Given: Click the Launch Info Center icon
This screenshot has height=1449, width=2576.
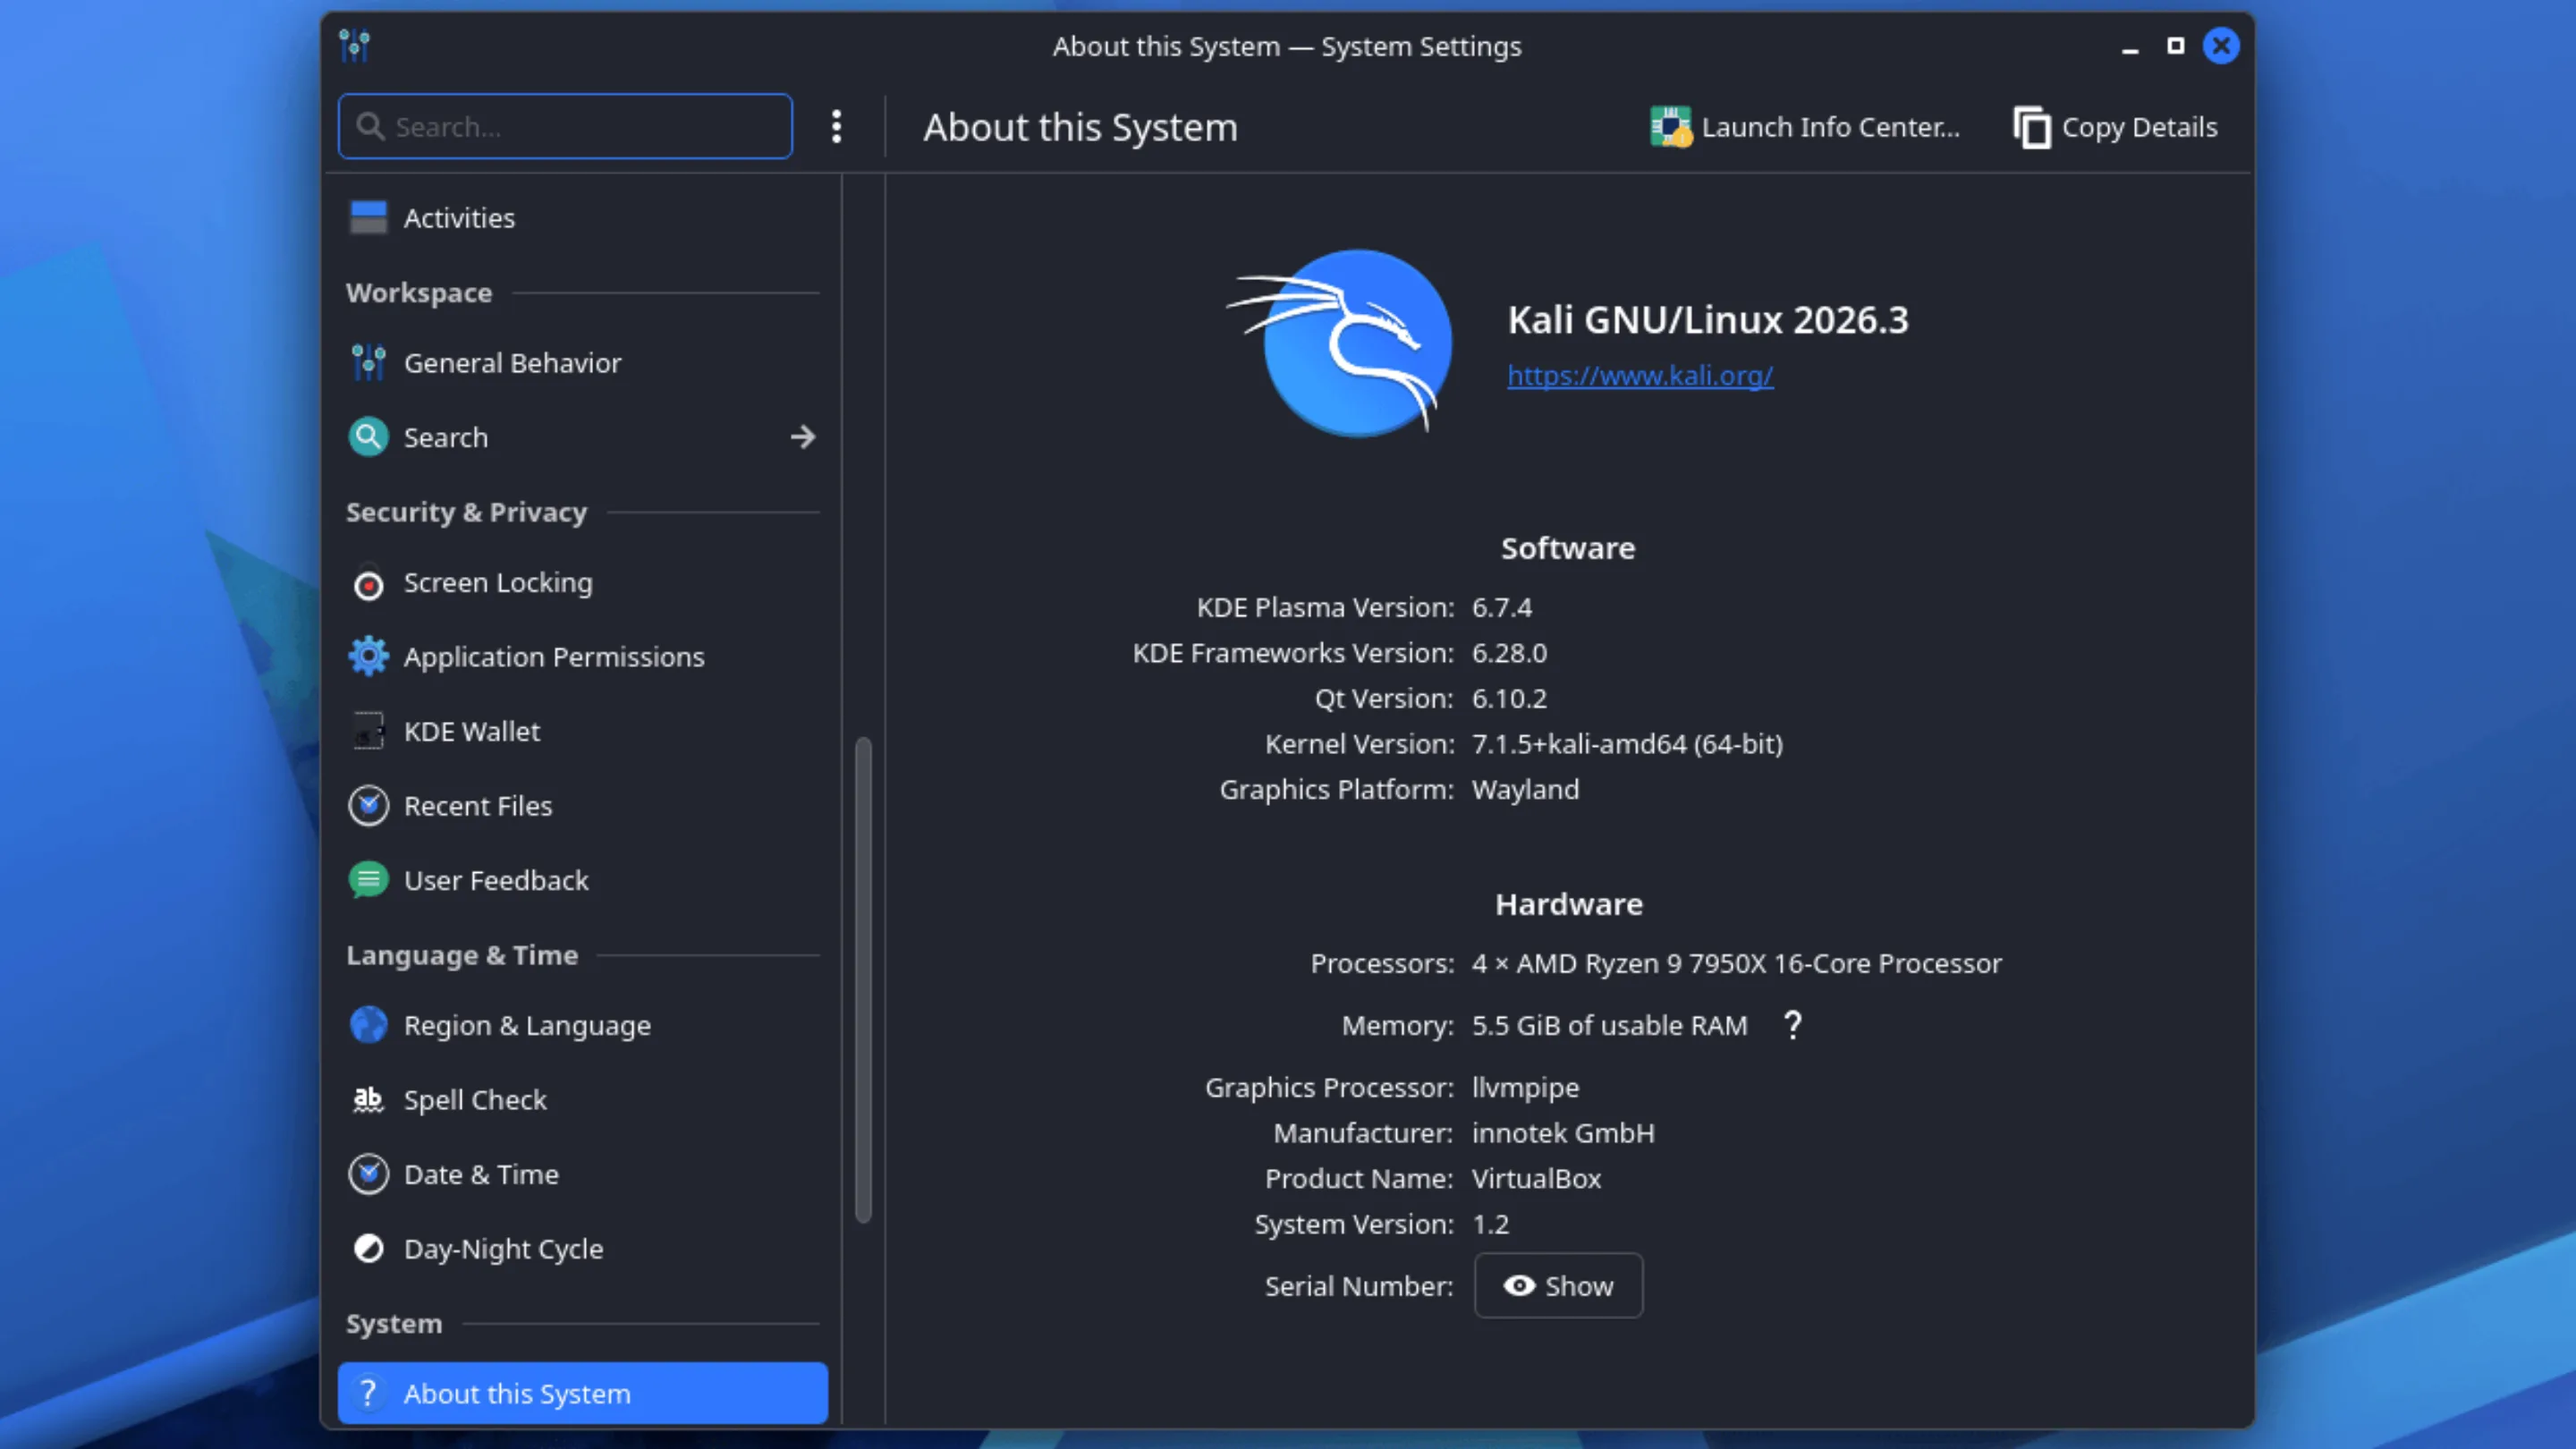Looking at the screenshot, I should click(x=1670, y=127).
